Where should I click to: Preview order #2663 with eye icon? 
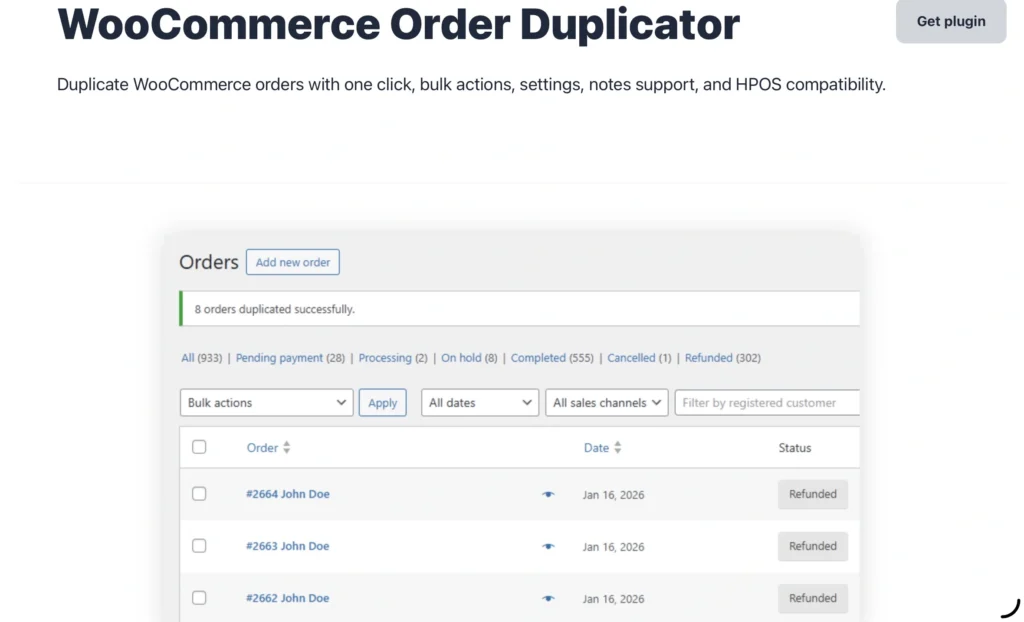click(x=548, y=546)
